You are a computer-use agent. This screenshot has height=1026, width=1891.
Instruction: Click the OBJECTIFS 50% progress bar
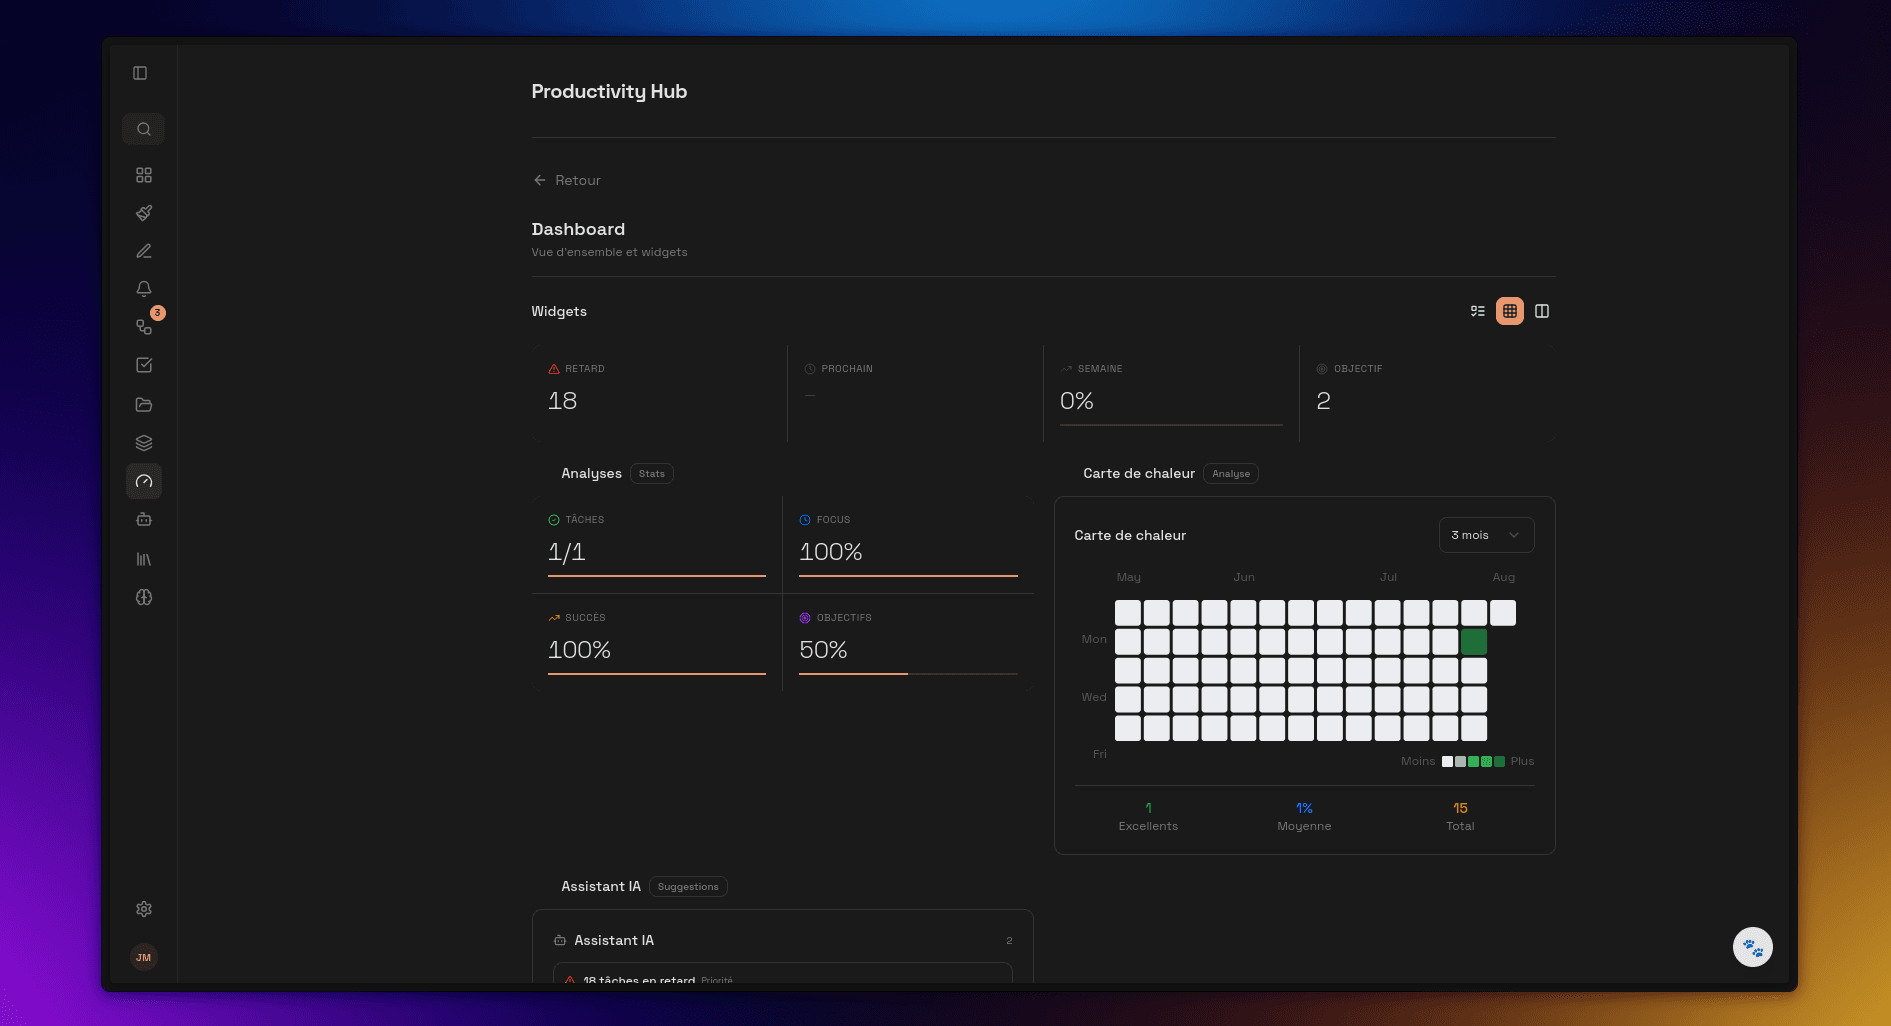point(908,674)
